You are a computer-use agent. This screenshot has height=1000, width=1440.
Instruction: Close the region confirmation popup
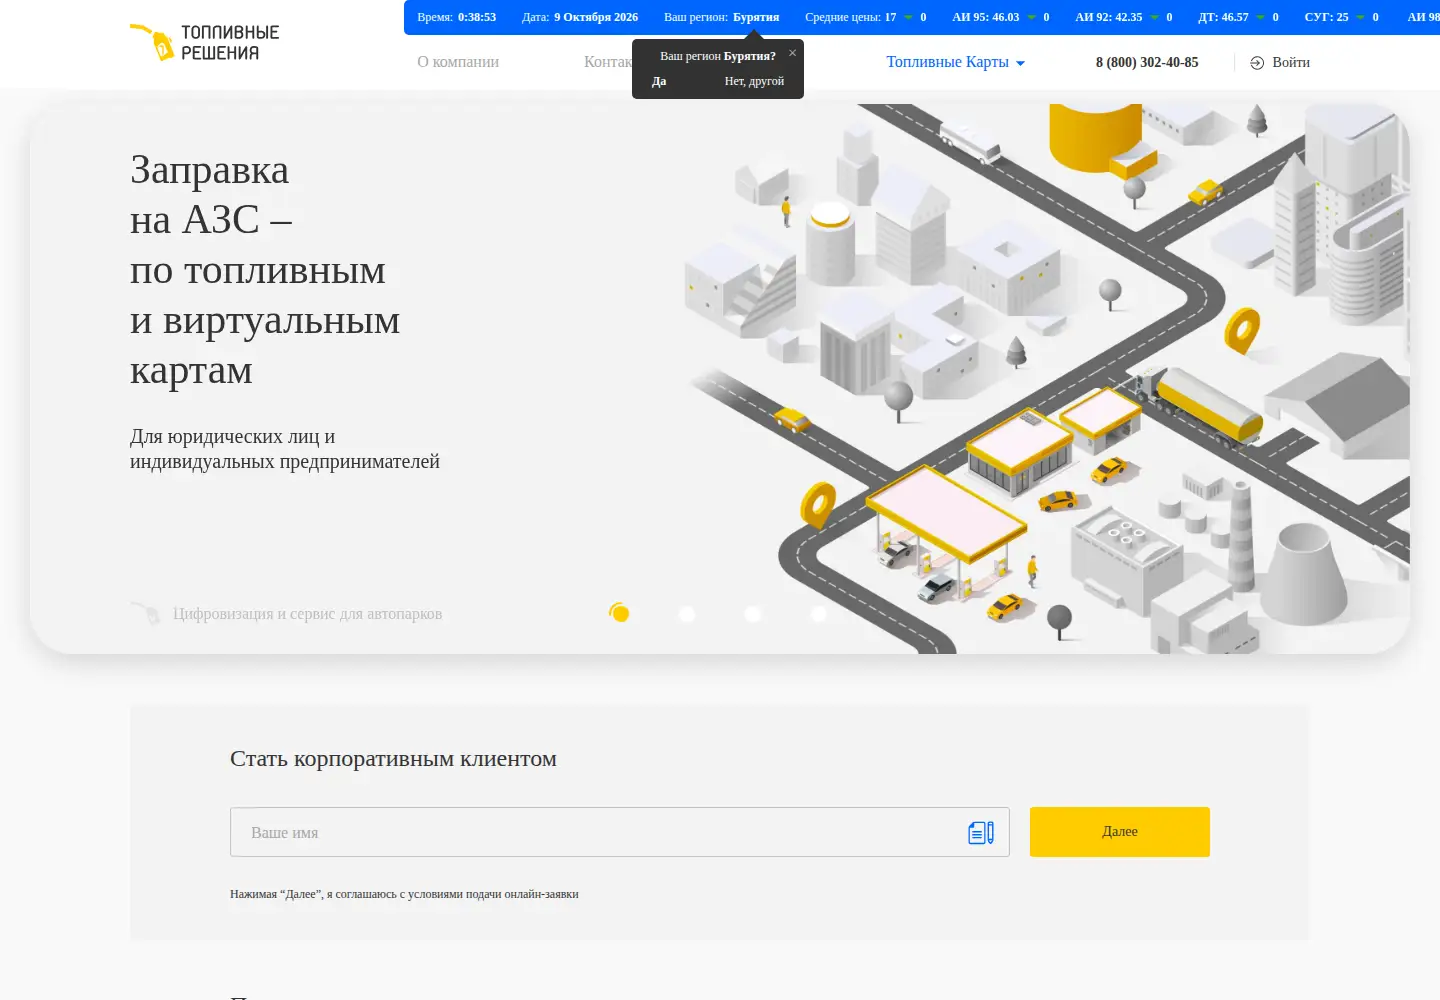793,53
